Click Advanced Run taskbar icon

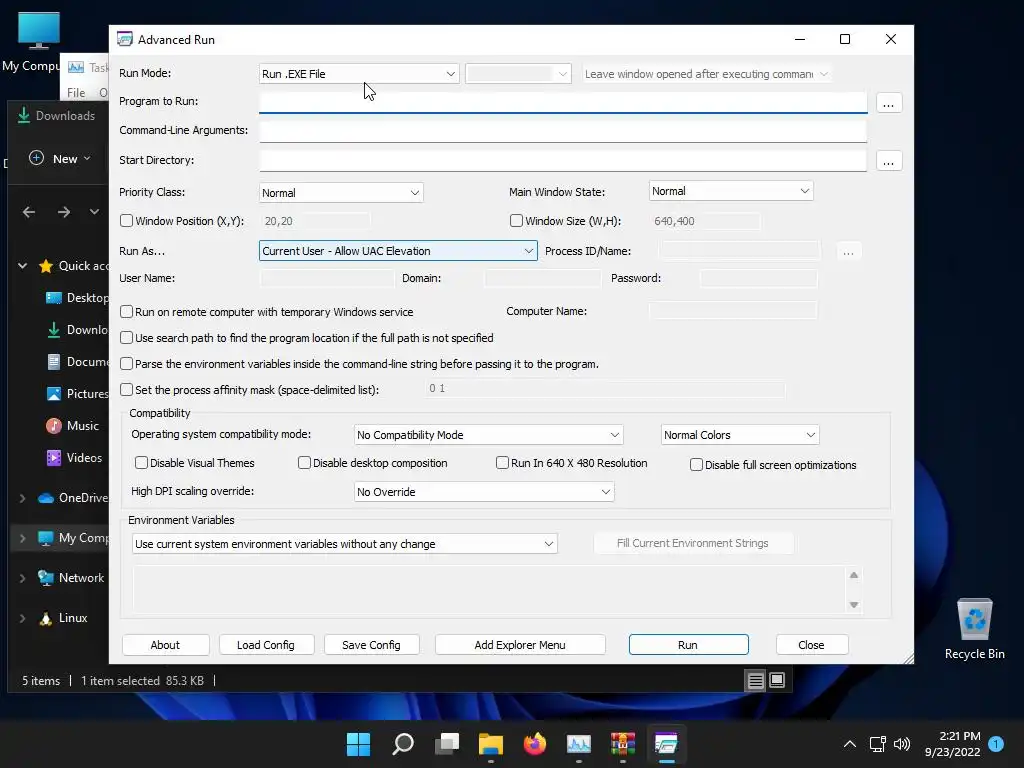pos(666,744)
